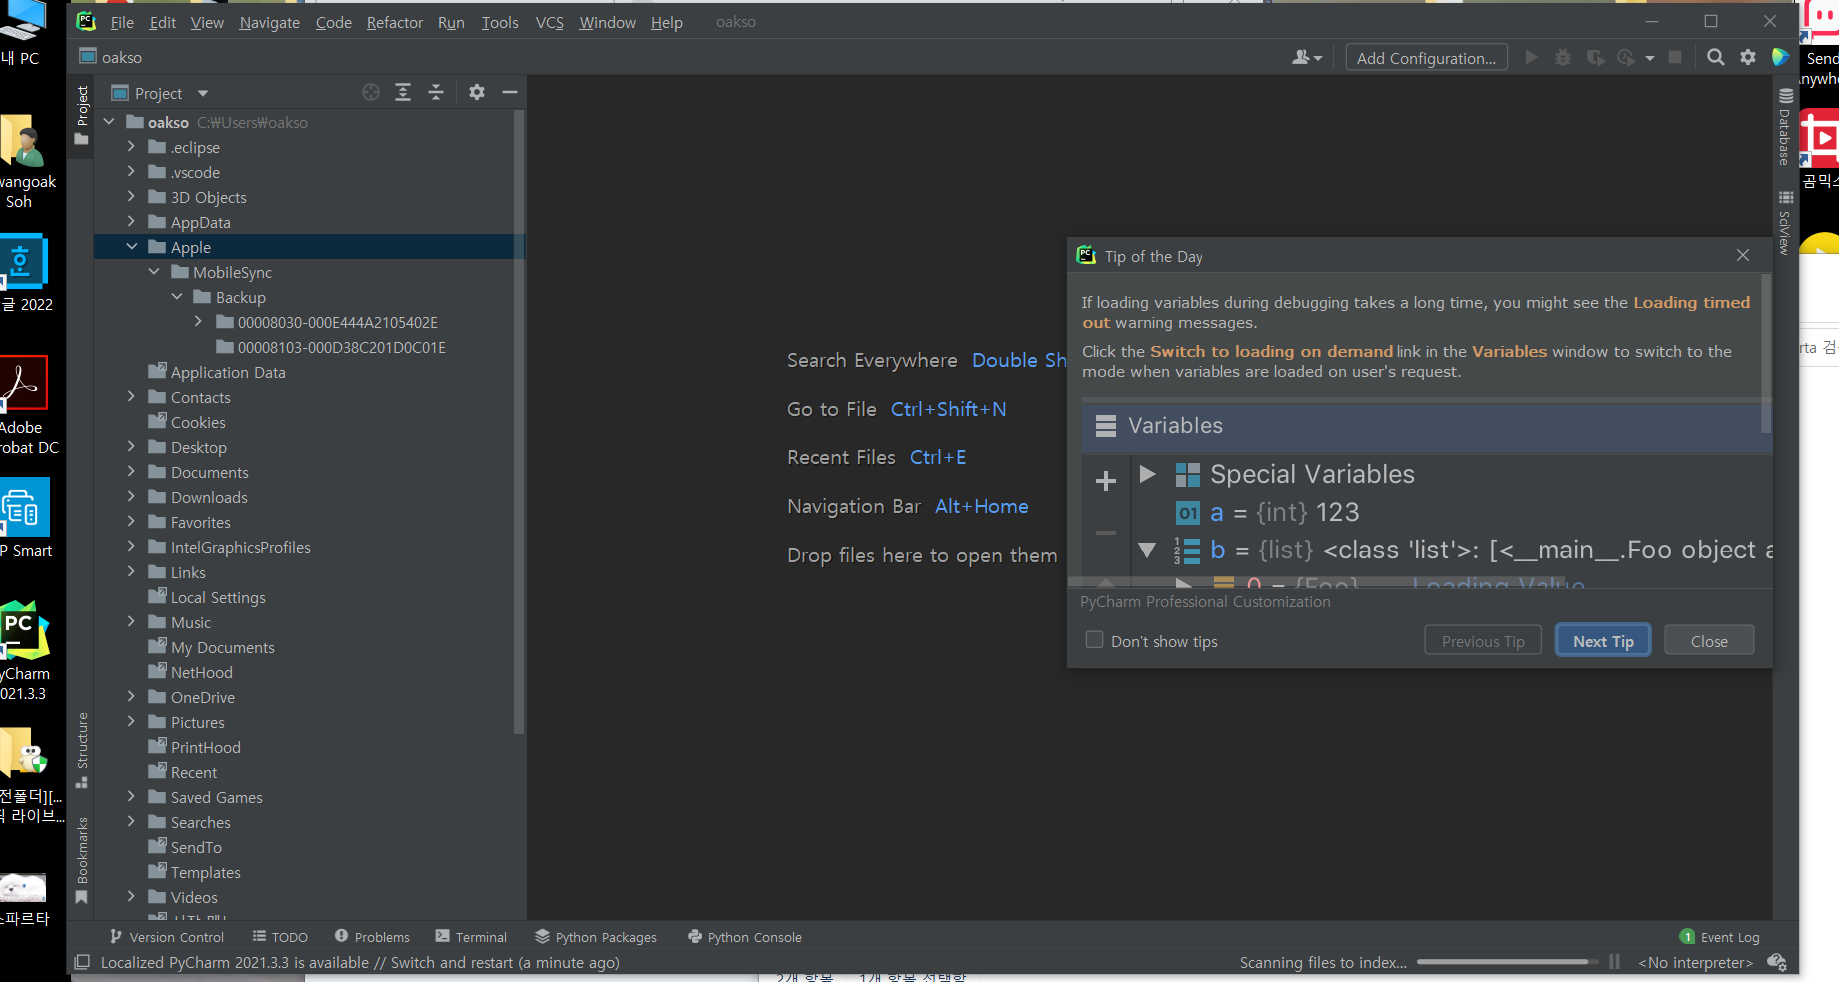The height and width of the screenshot is (982, 1839).
Task: Open the Refactor menu
Action: tap(395, 22)
